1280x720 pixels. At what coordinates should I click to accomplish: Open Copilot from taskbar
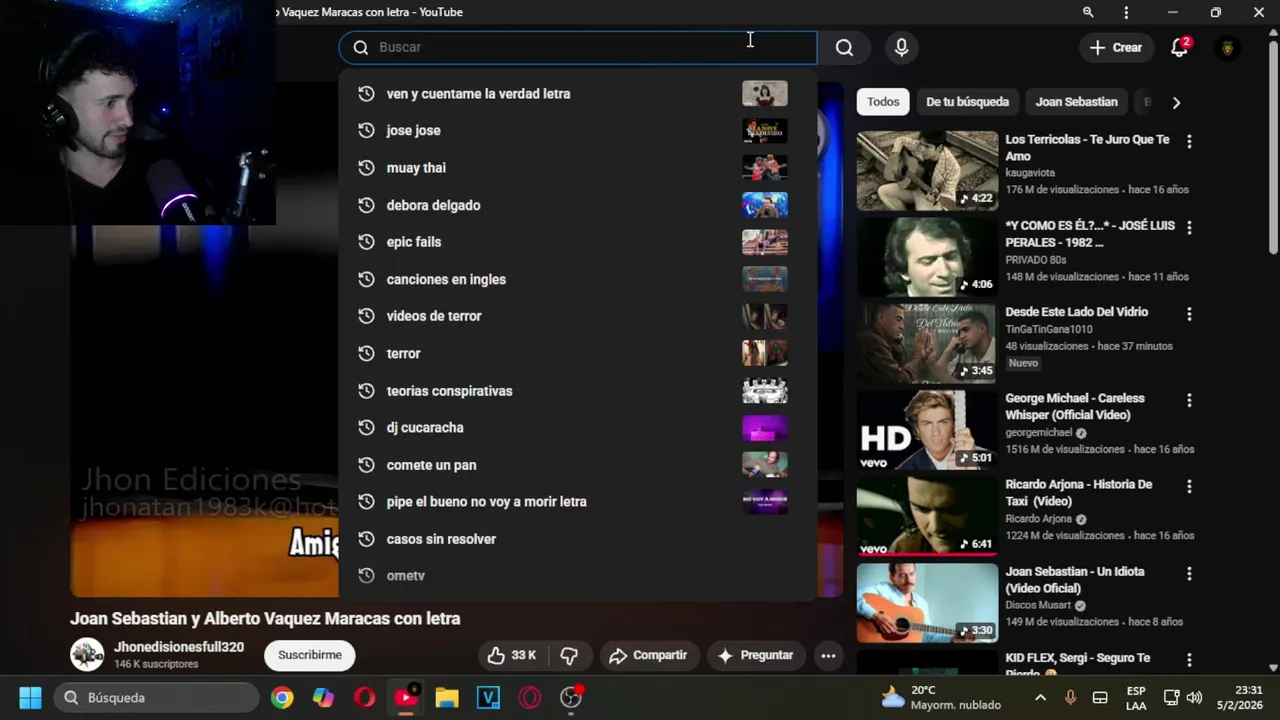point(323,697)
